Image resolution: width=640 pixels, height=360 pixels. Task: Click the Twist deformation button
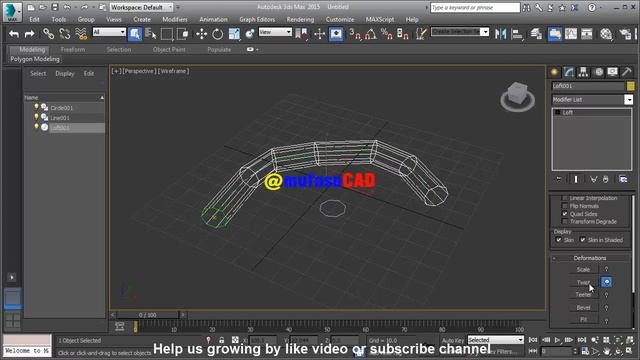coord(583,282)
